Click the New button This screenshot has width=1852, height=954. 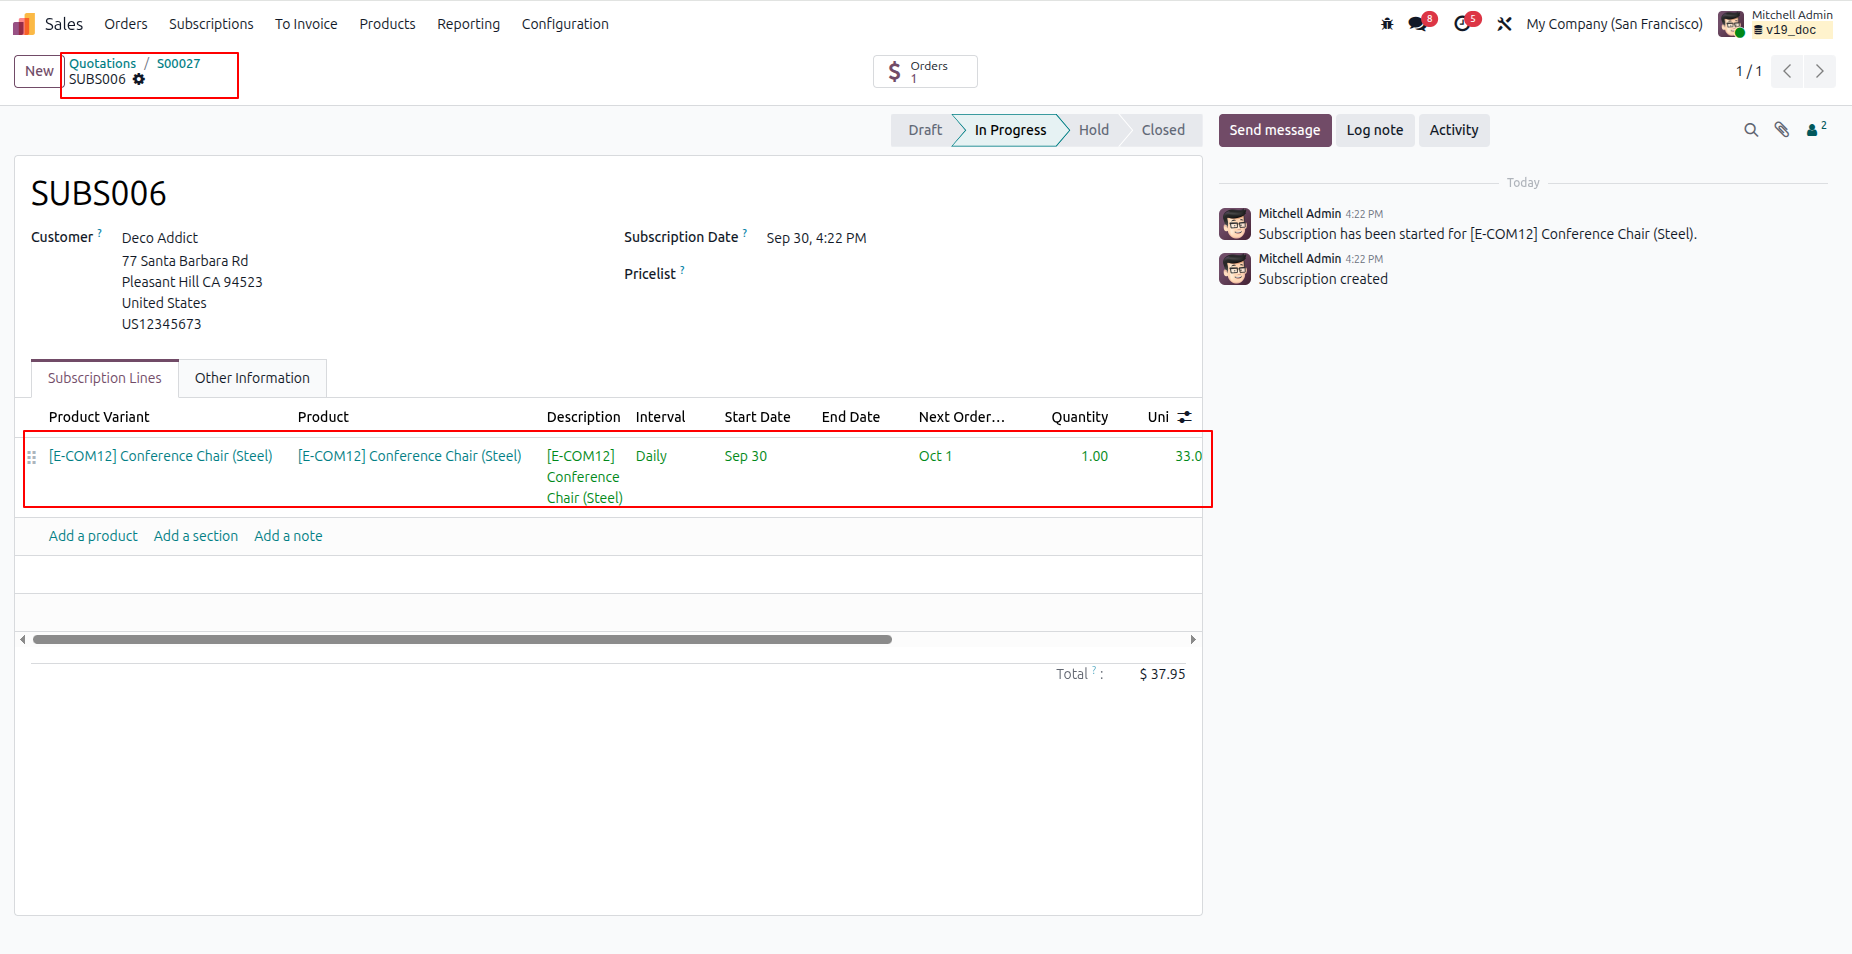(39, 71)
